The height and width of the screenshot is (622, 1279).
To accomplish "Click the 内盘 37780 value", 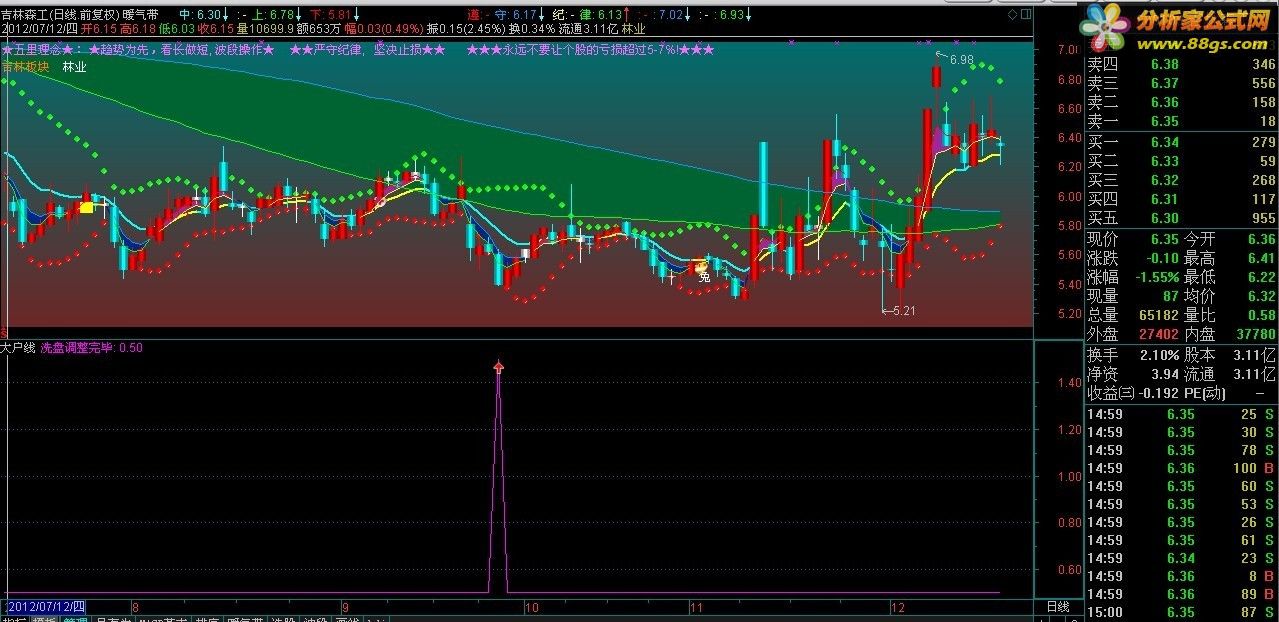I will (1254, 335).
